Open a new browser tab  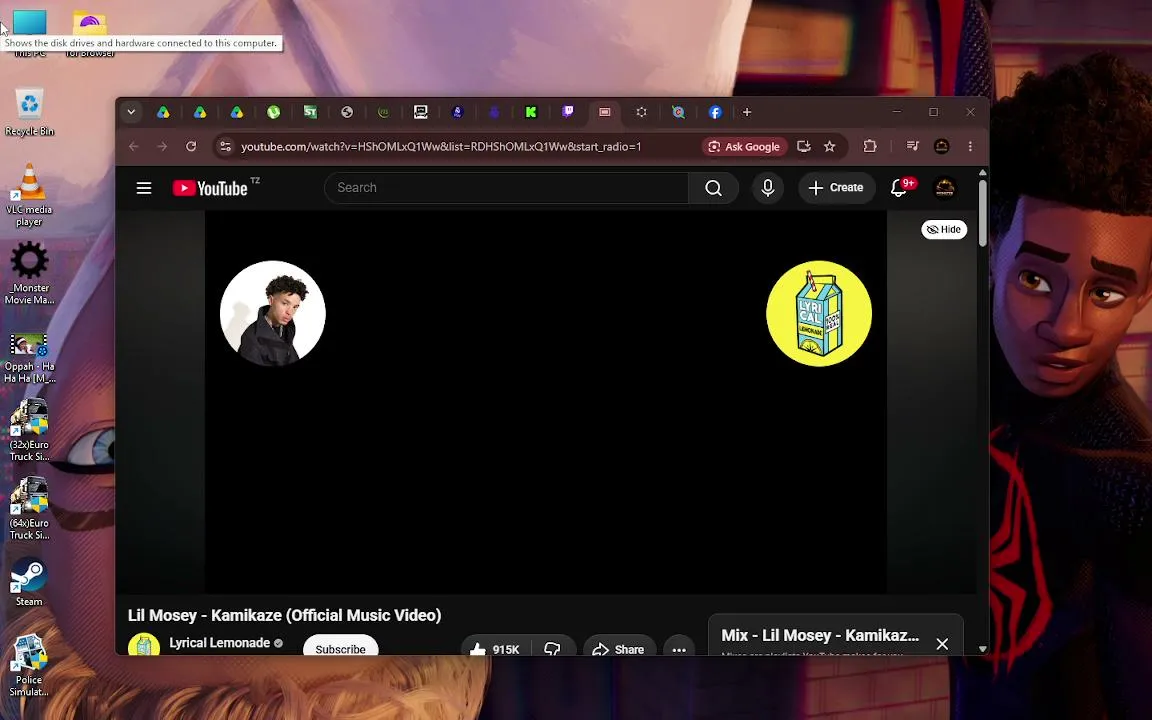tap(747, 112)
